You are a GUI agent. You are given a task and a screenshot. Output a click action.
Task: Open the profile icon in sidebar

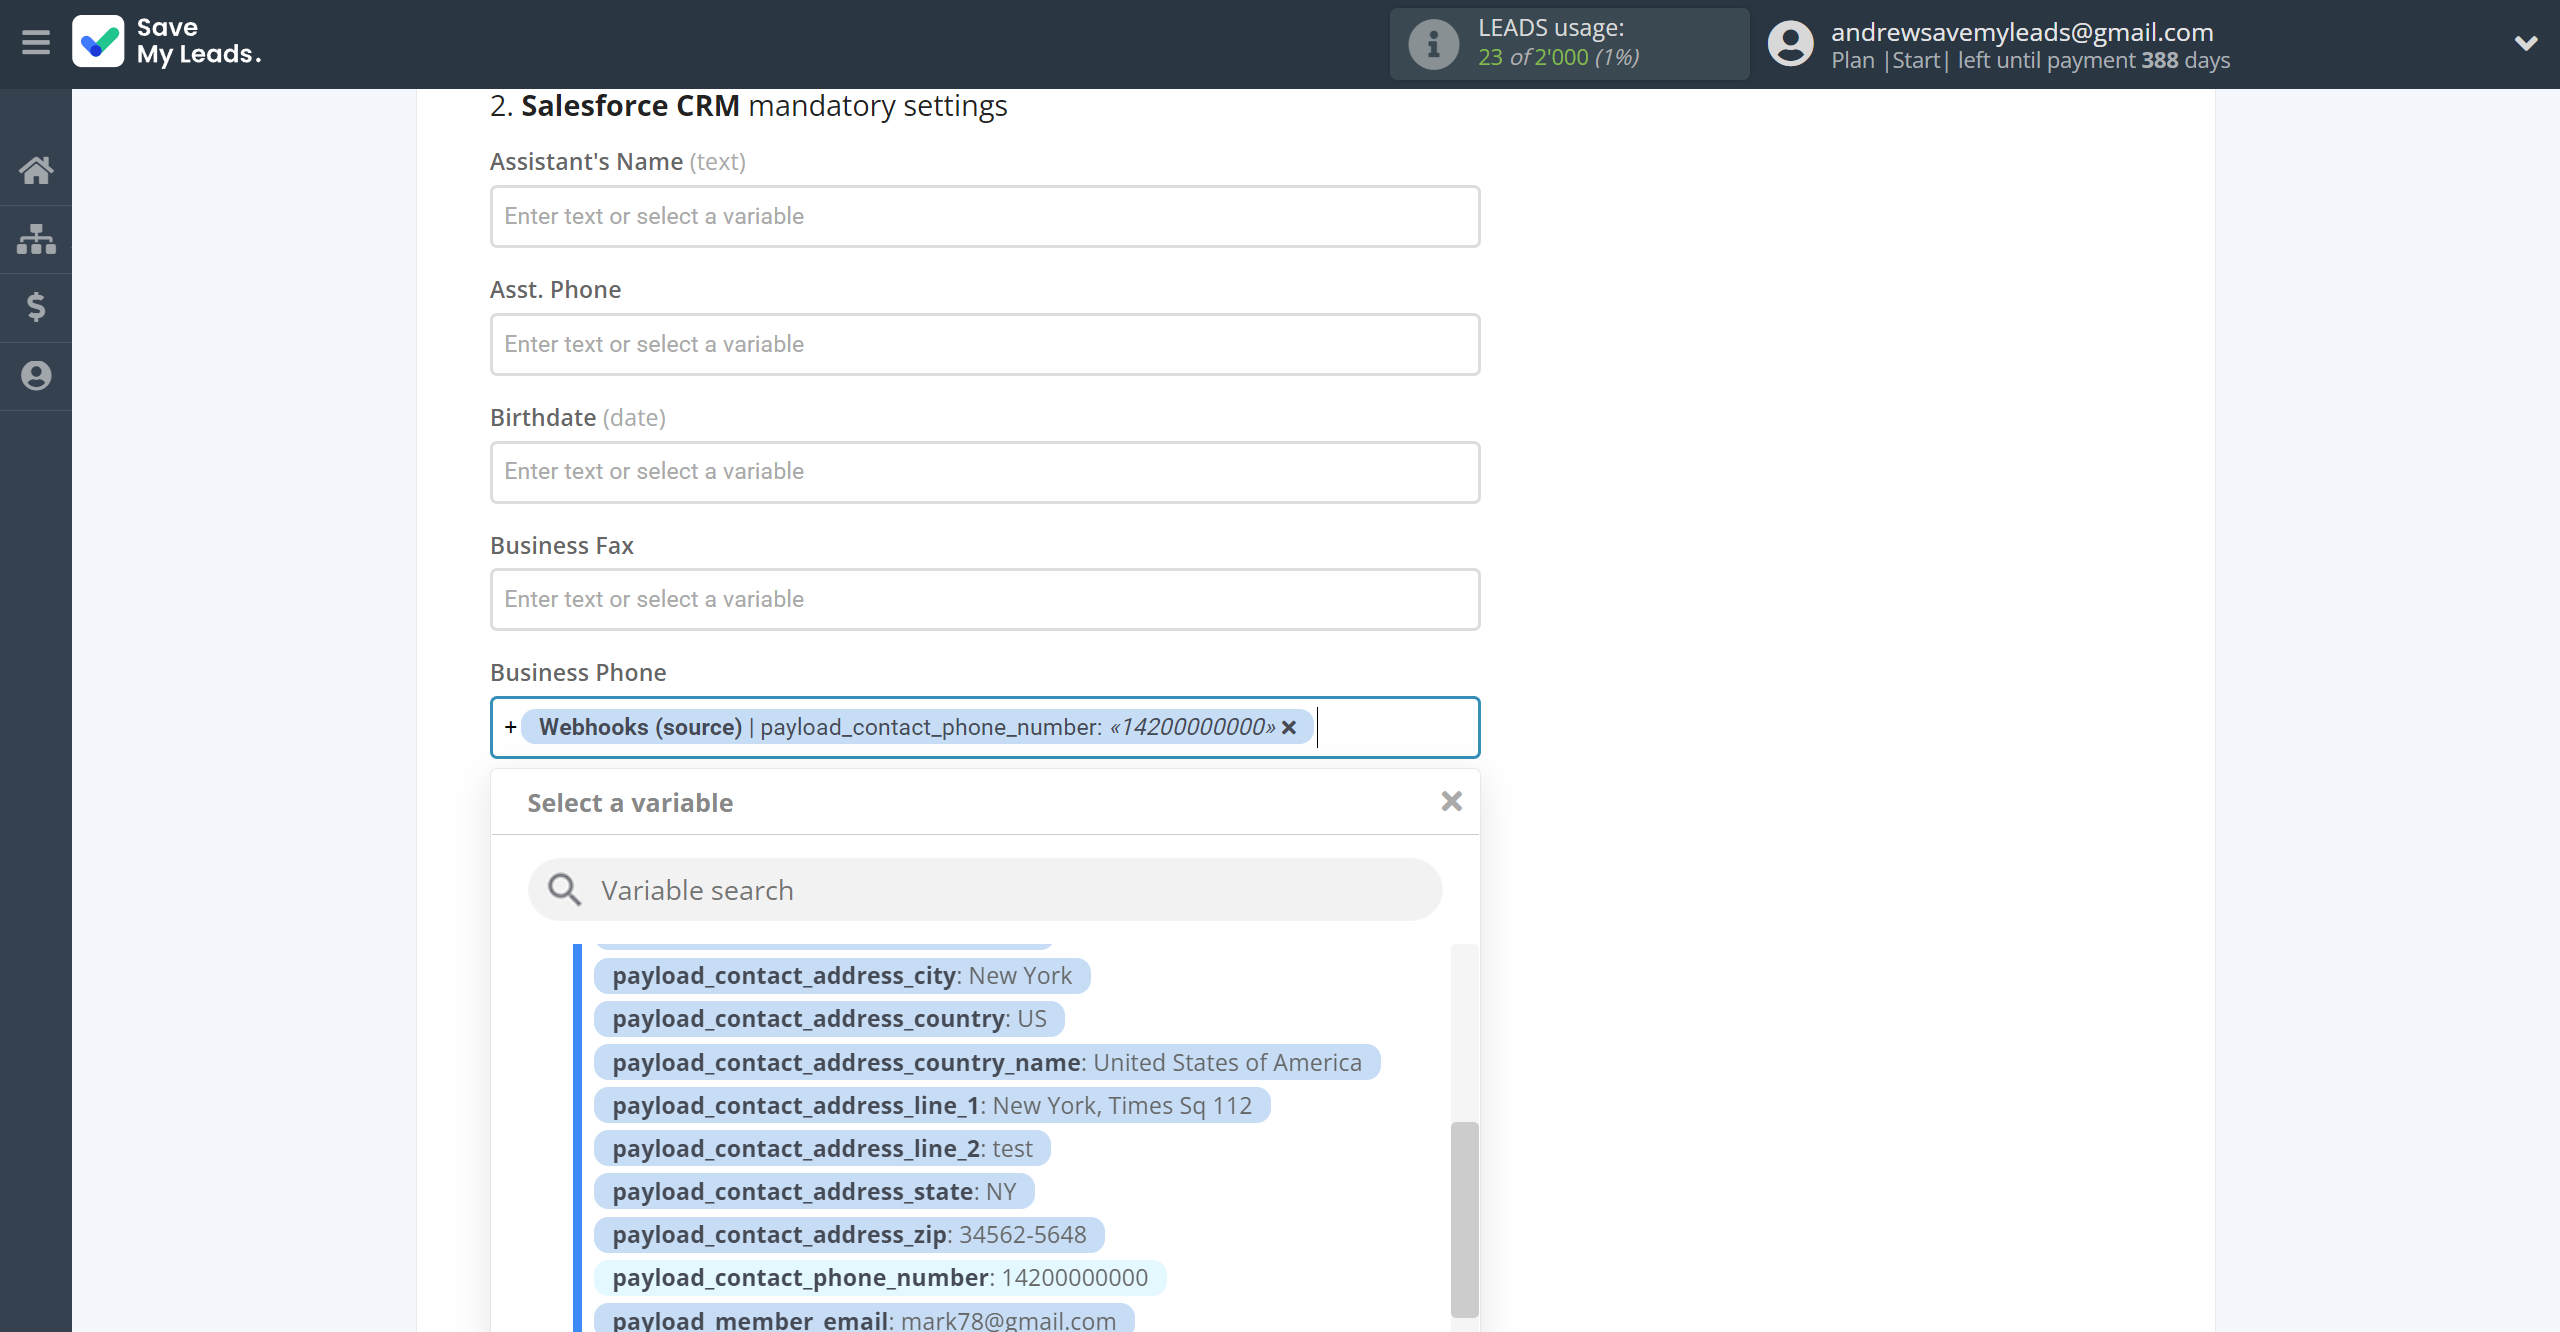[36, 376]
